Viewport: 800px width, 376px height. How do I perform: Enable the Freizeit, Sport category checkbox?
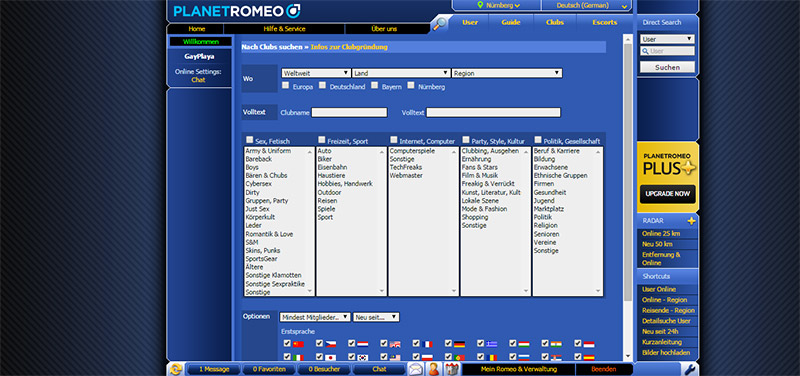click(x=322, y=140)
